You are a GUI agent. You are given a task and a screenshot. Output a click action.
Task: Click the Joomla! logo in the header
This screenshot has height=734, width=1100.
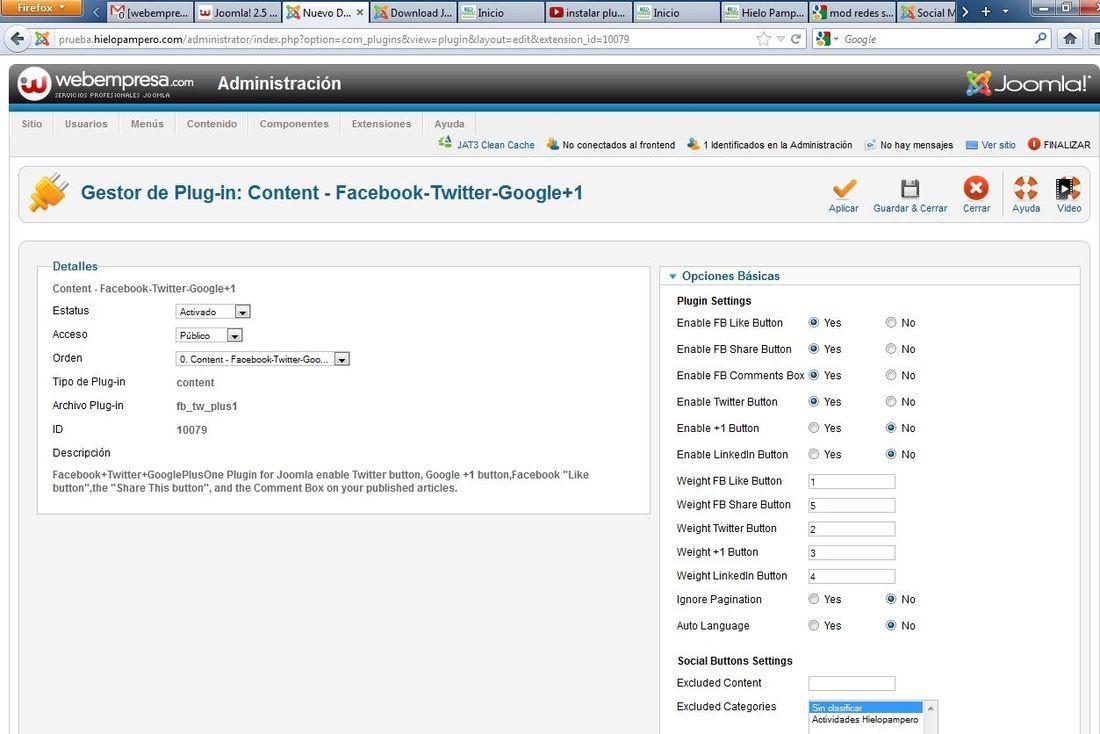[x=1028, y=84]
